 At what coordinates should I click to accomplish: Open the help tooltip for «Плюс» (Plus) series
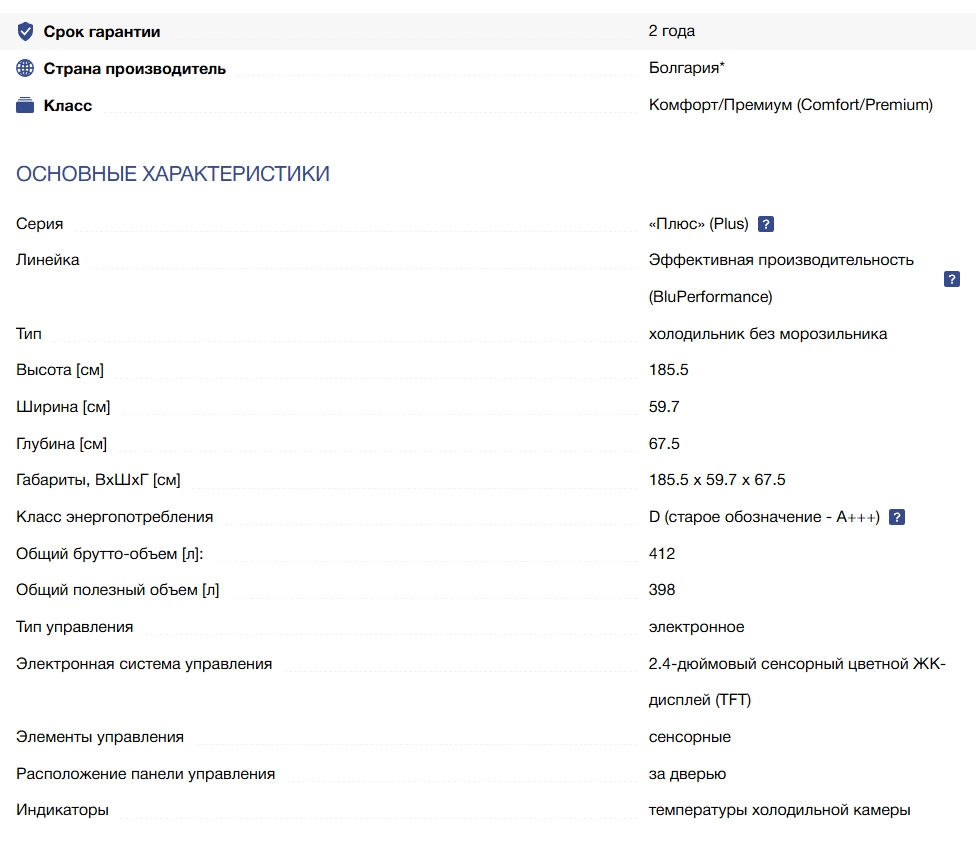pos(766,224)
